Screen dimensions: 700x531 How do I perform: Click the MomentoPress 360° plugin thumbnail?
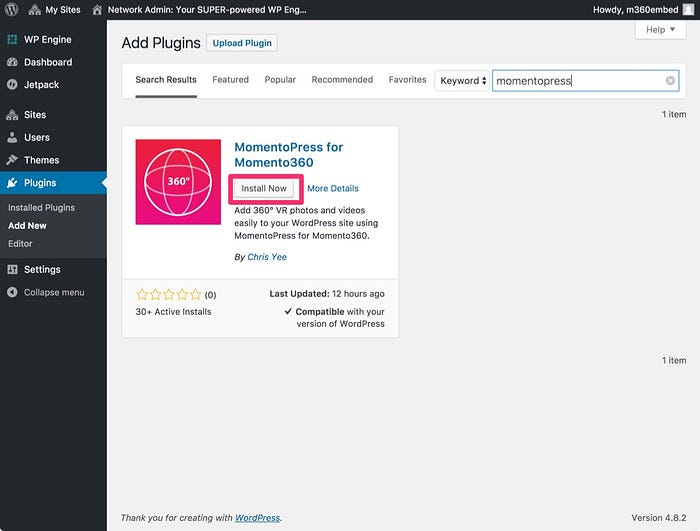point(178,182)
